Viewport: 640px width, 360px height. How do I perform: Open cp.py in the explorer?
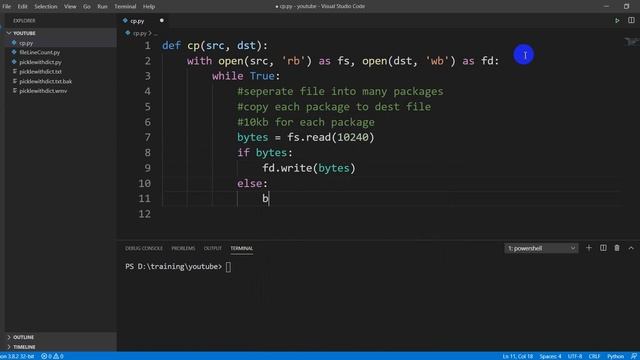[26, 43]
